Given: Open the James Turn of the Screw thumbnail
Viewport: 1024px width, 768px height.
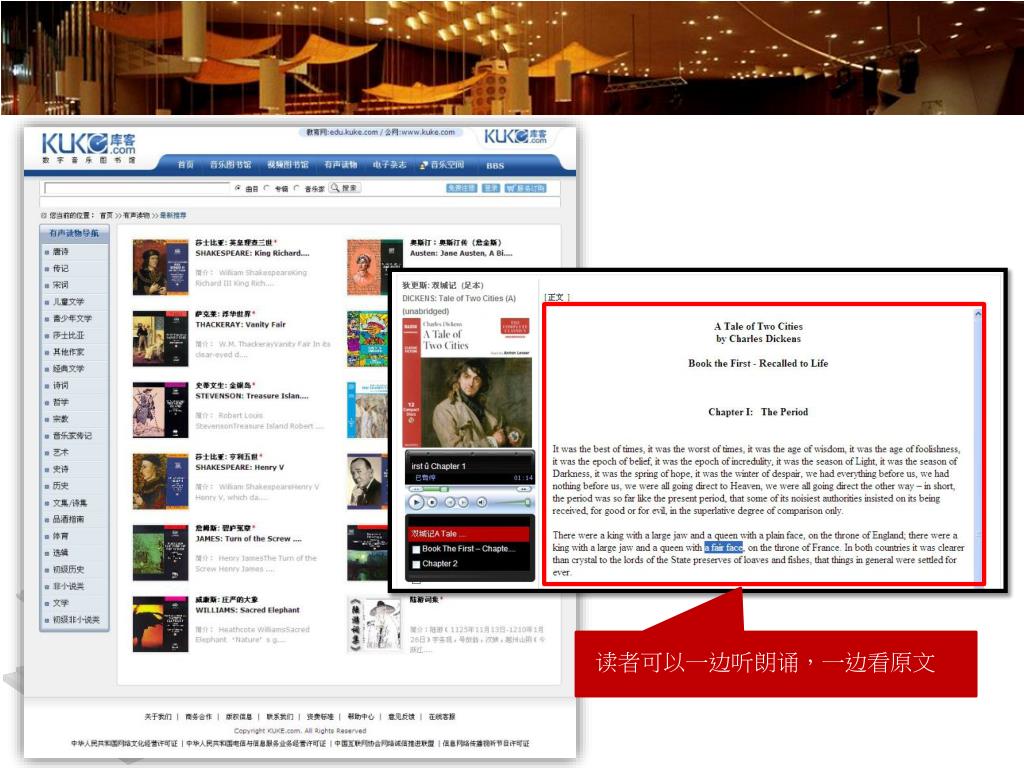Looking at the screenshot, I should 160,552.
